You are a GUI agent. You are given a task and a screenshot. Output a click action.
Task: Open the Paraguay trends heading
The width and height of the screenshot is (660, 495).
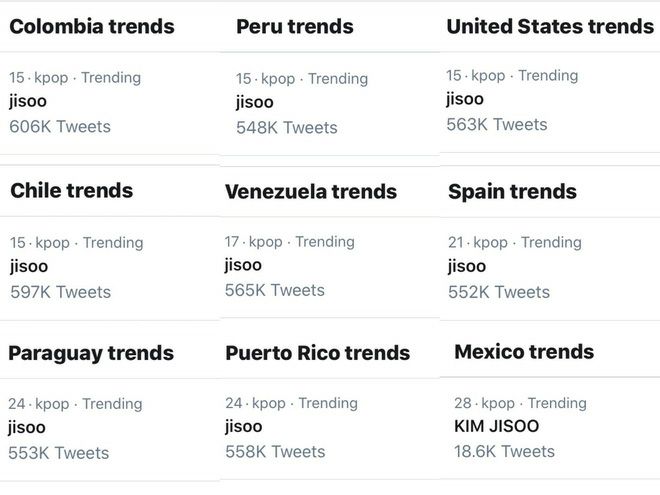pos(91,354)
